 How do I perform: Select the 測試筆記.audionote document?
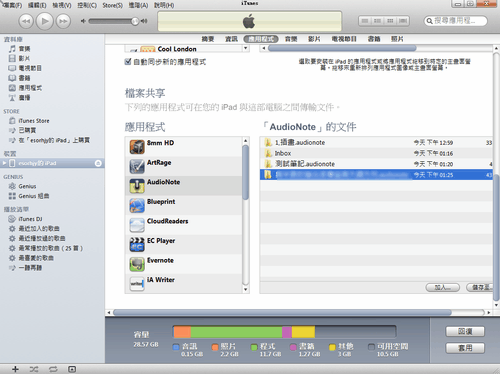coord(376,164)
